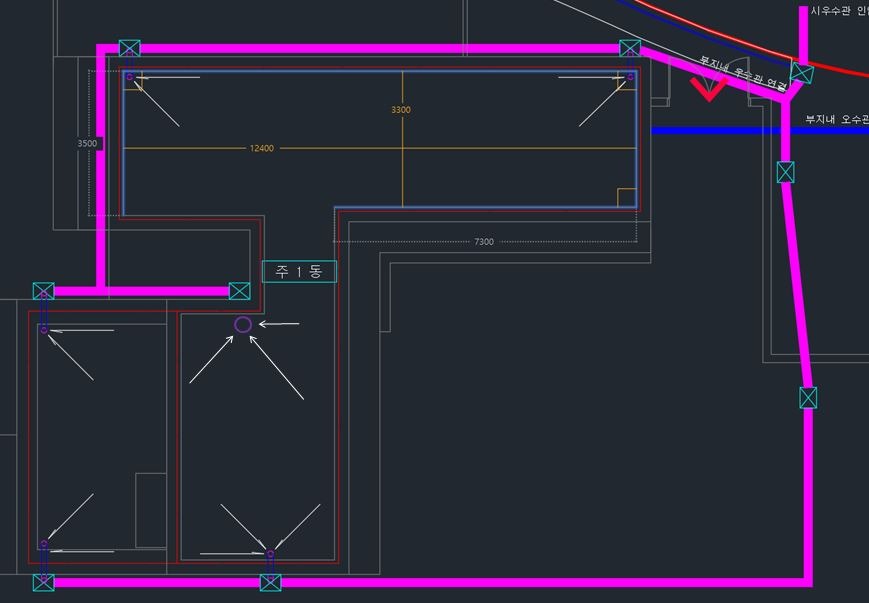Select the red checkmark symbol
Viewport: 869px width, 603px height.
[x=708, y=91]
